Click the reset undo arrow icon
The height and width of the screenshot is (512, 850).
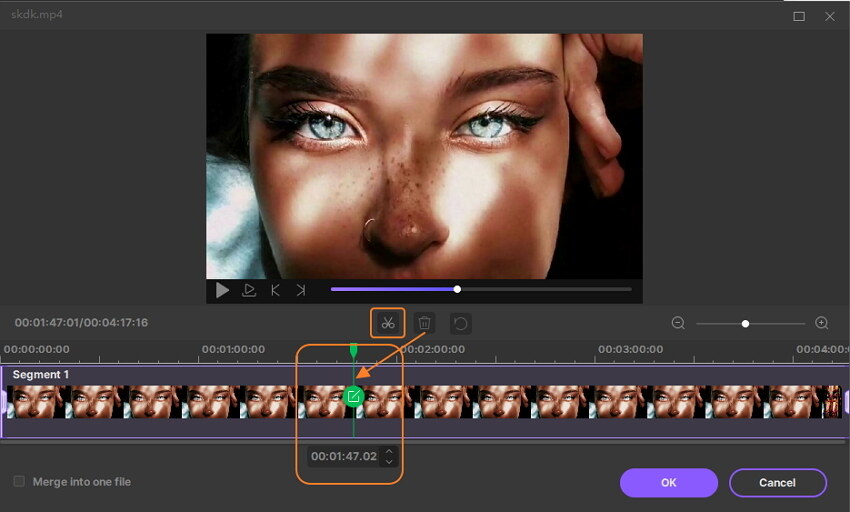[460, 323]
